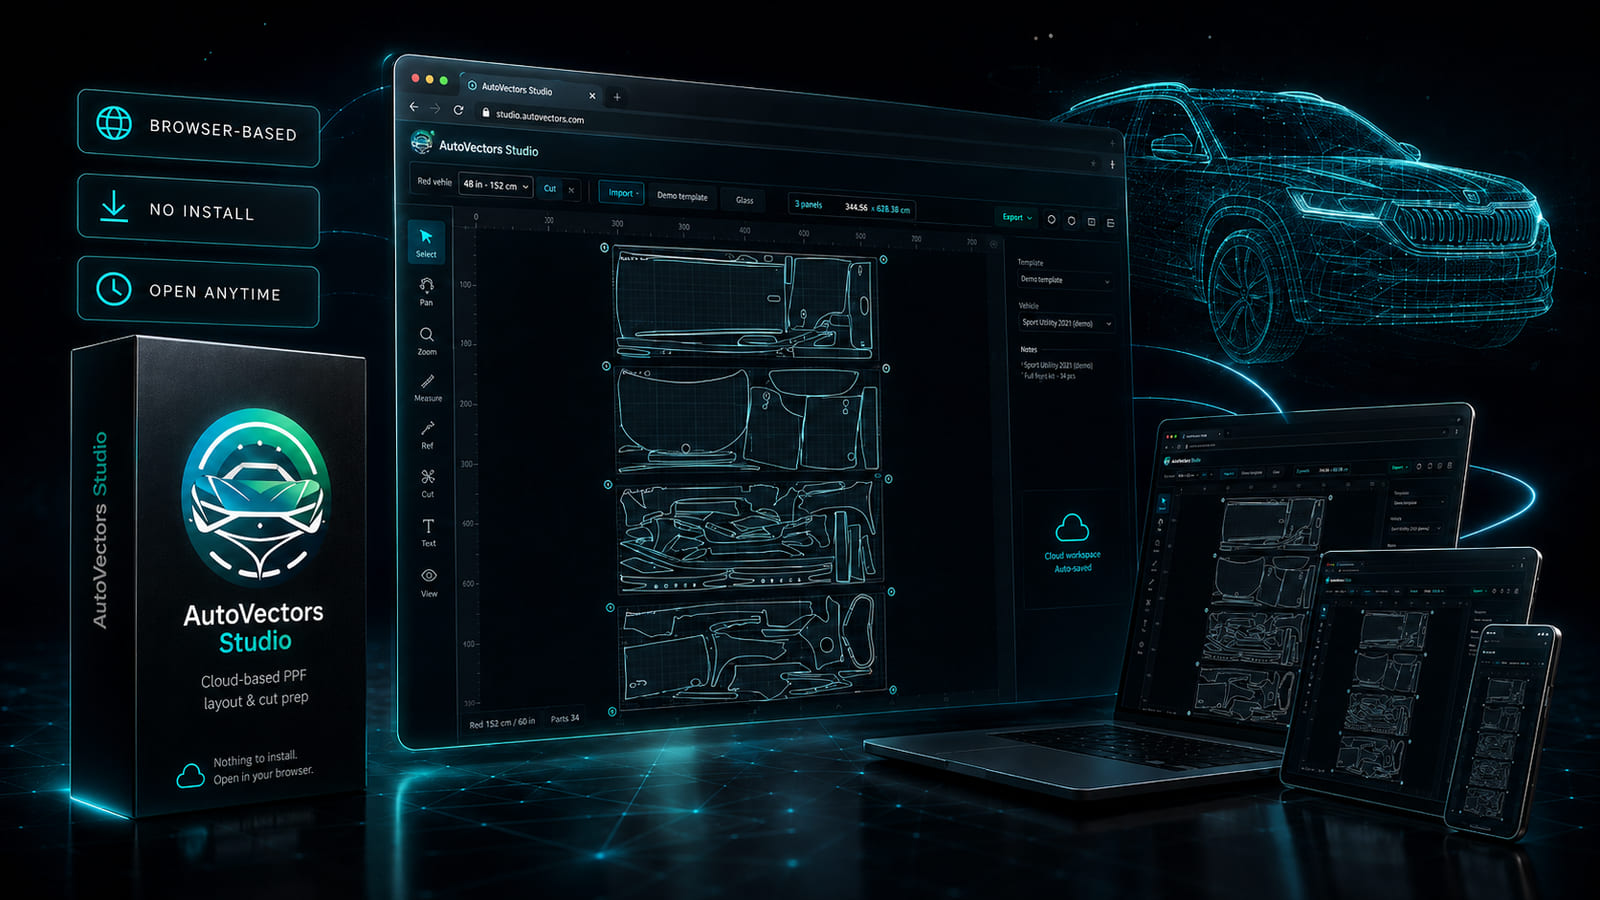Screen dimensions: 1600x900
Task: Choose the Zoom magnifier tool
Action: pyautogui.click(x=427, y=340)
